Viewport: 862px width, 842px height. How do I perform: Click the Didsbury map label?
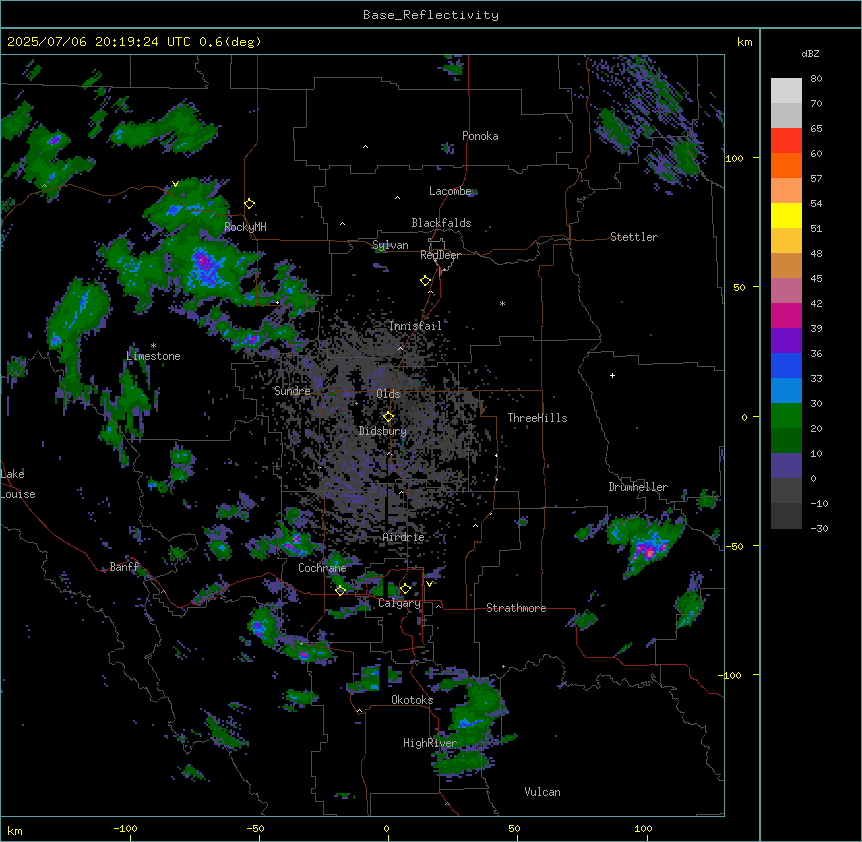(x=383, y=431)
